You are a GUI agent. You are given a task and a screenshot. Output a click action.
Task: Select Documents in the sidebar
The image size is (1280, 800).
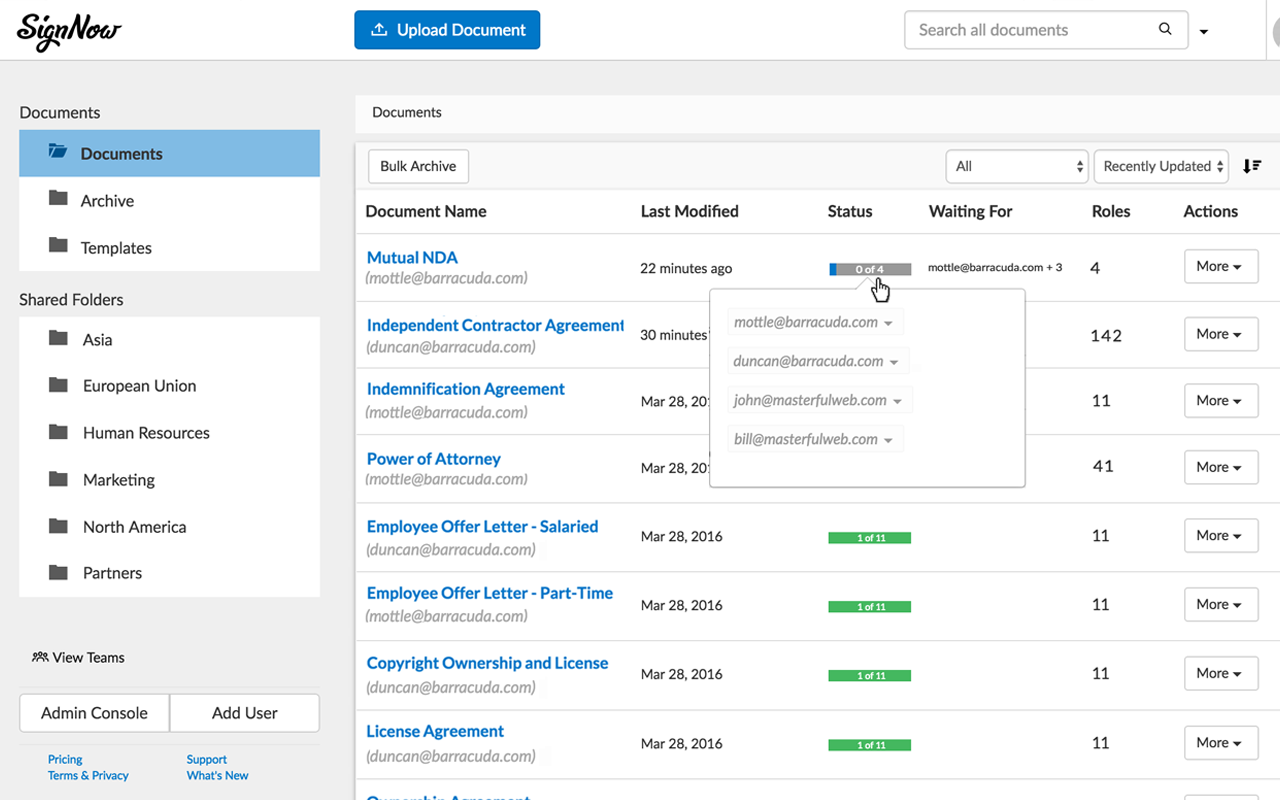121,153
